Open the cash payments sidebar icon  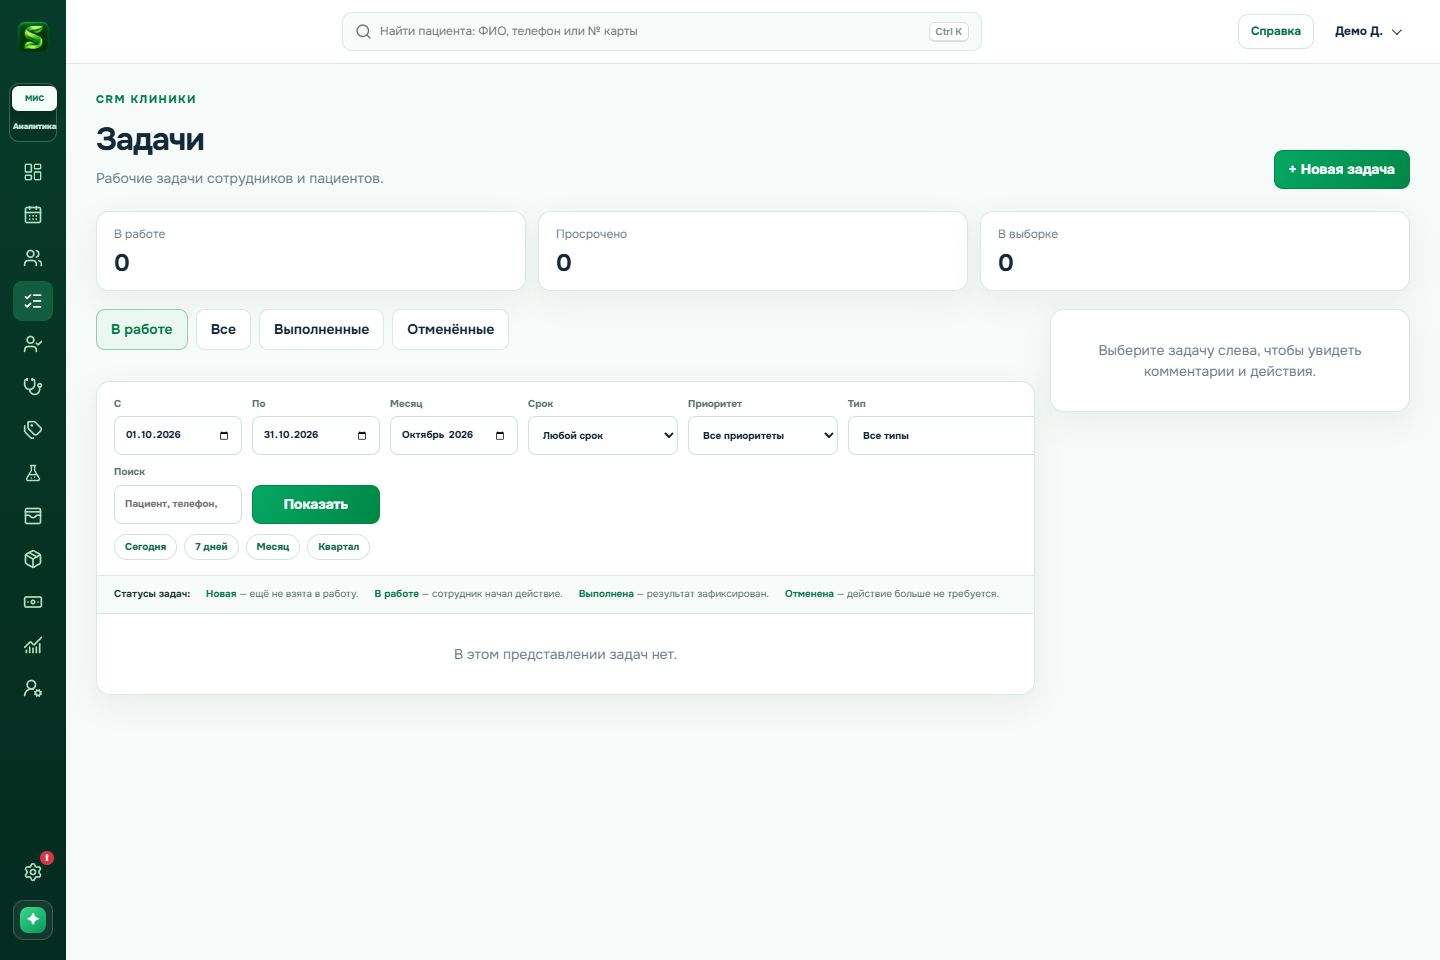tap(33, 602)
